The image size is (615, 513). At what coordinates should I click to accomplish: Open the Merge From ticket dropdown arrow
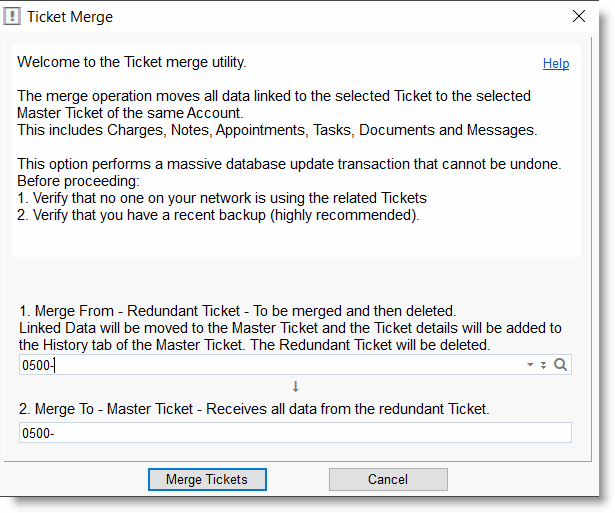(x=530, y=365)
